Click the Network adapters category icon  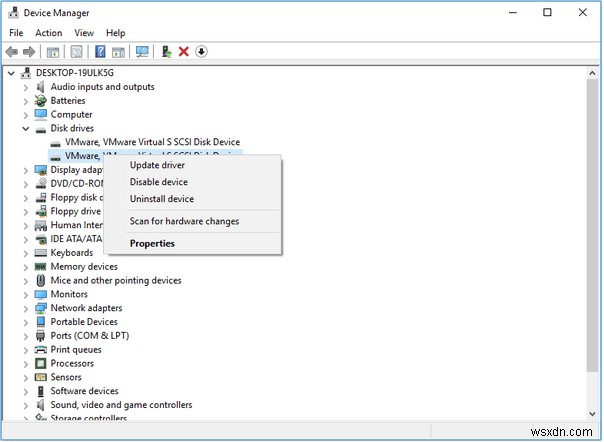click(x=40, y=308)
